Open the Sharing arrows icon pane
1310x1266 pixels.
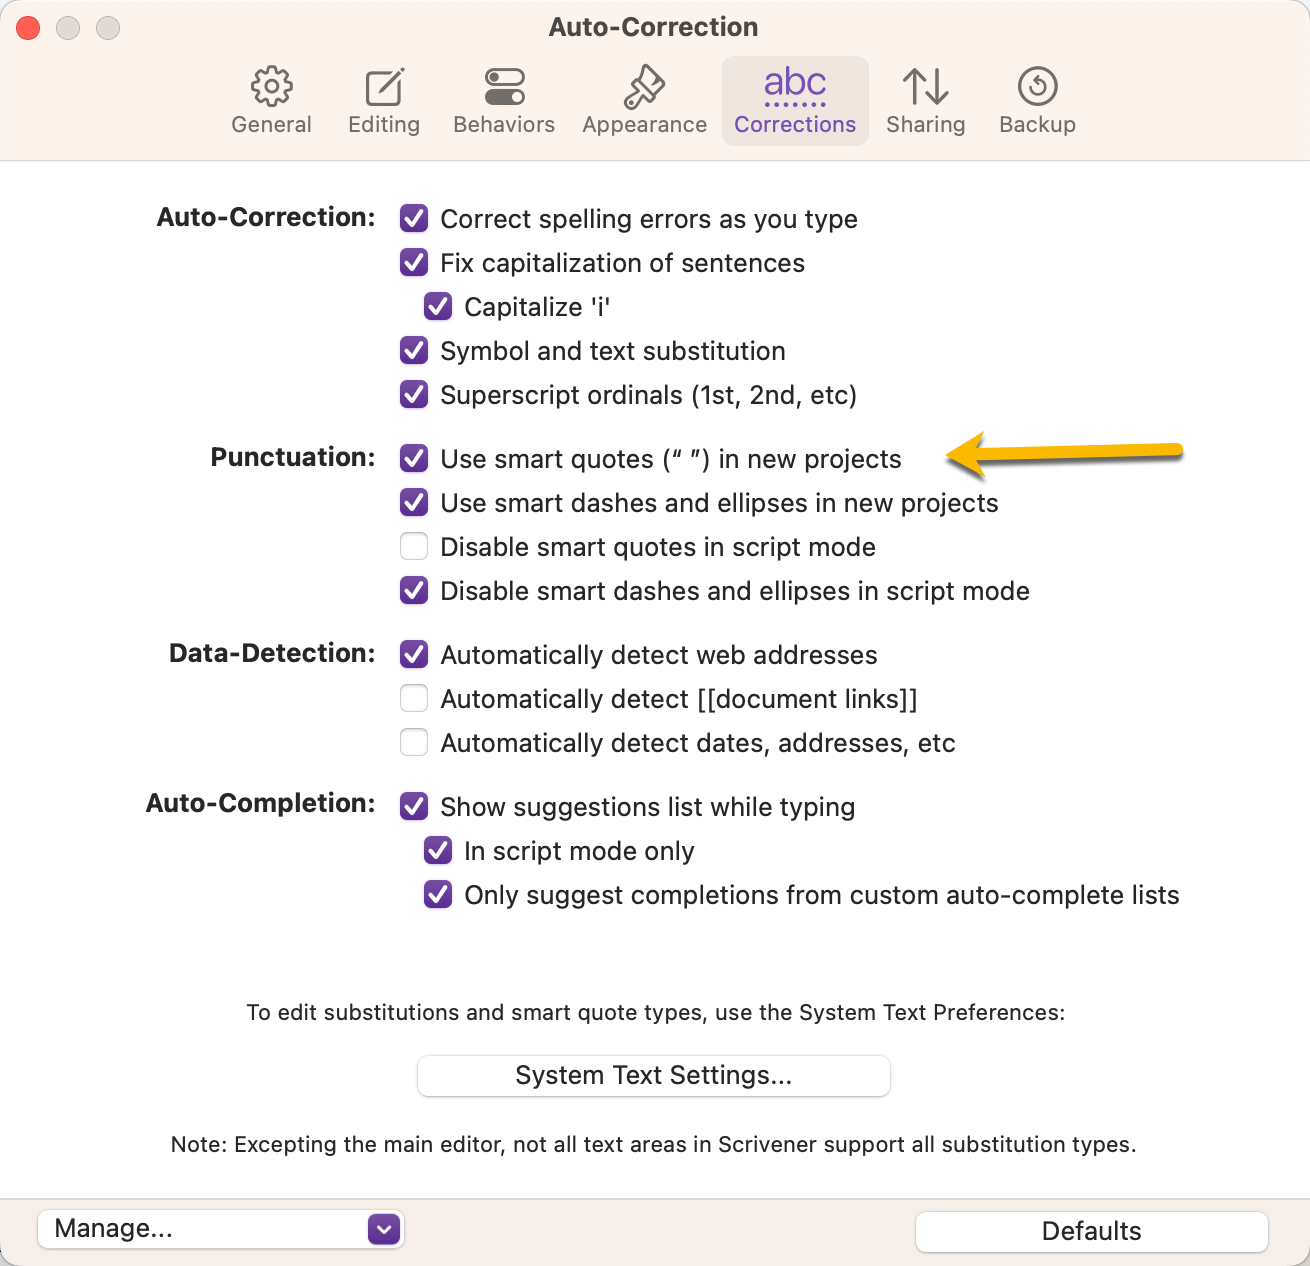tap(925, 87)
